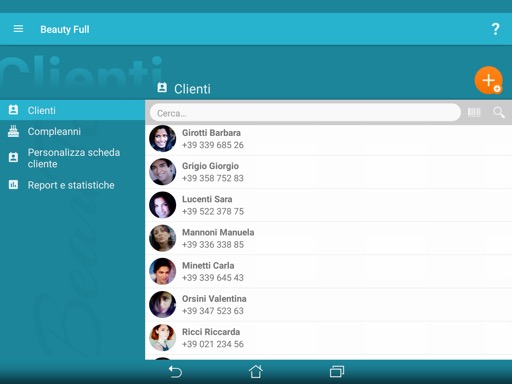Open Mannoni Manuela's entry
Viewport: 512px width, 384px height.
pyautogui.click(x=328, y=238)
